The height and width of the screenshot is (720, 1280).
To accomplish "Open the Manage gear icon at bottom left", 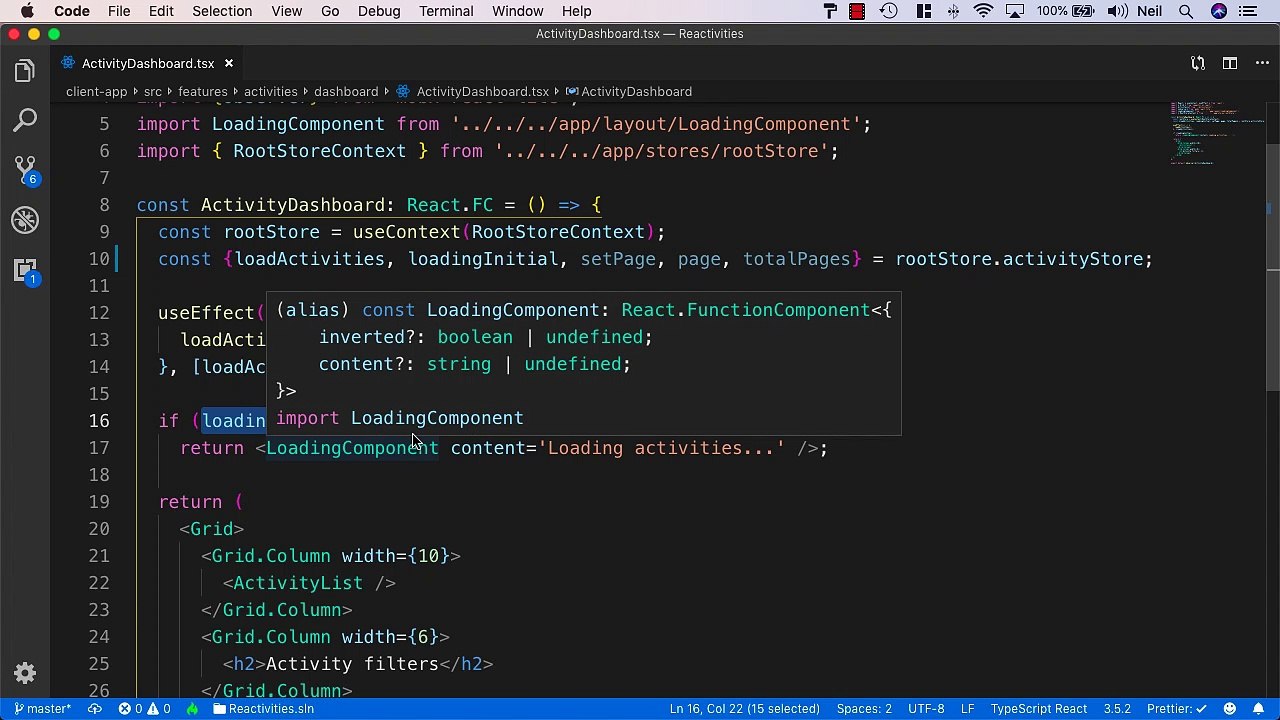I will tap(25, 673).
